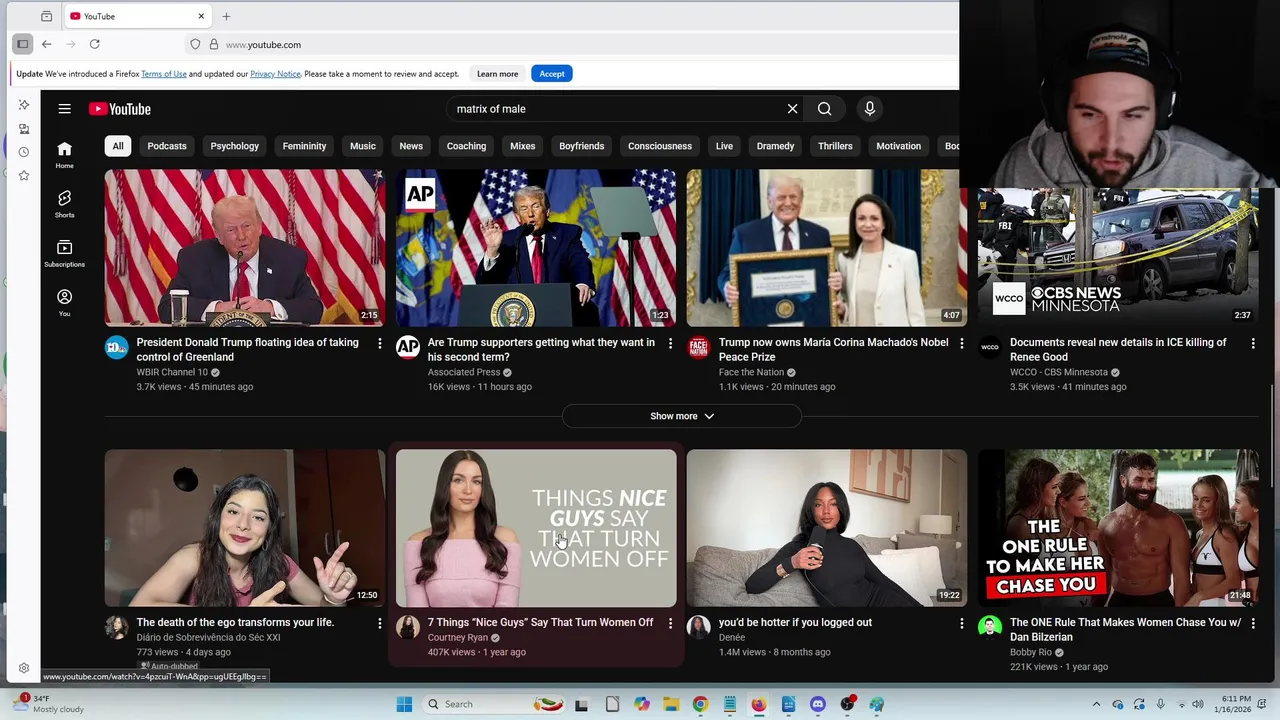Go back with the browser back arrow
1280x720 pixels.
(46, 44)
